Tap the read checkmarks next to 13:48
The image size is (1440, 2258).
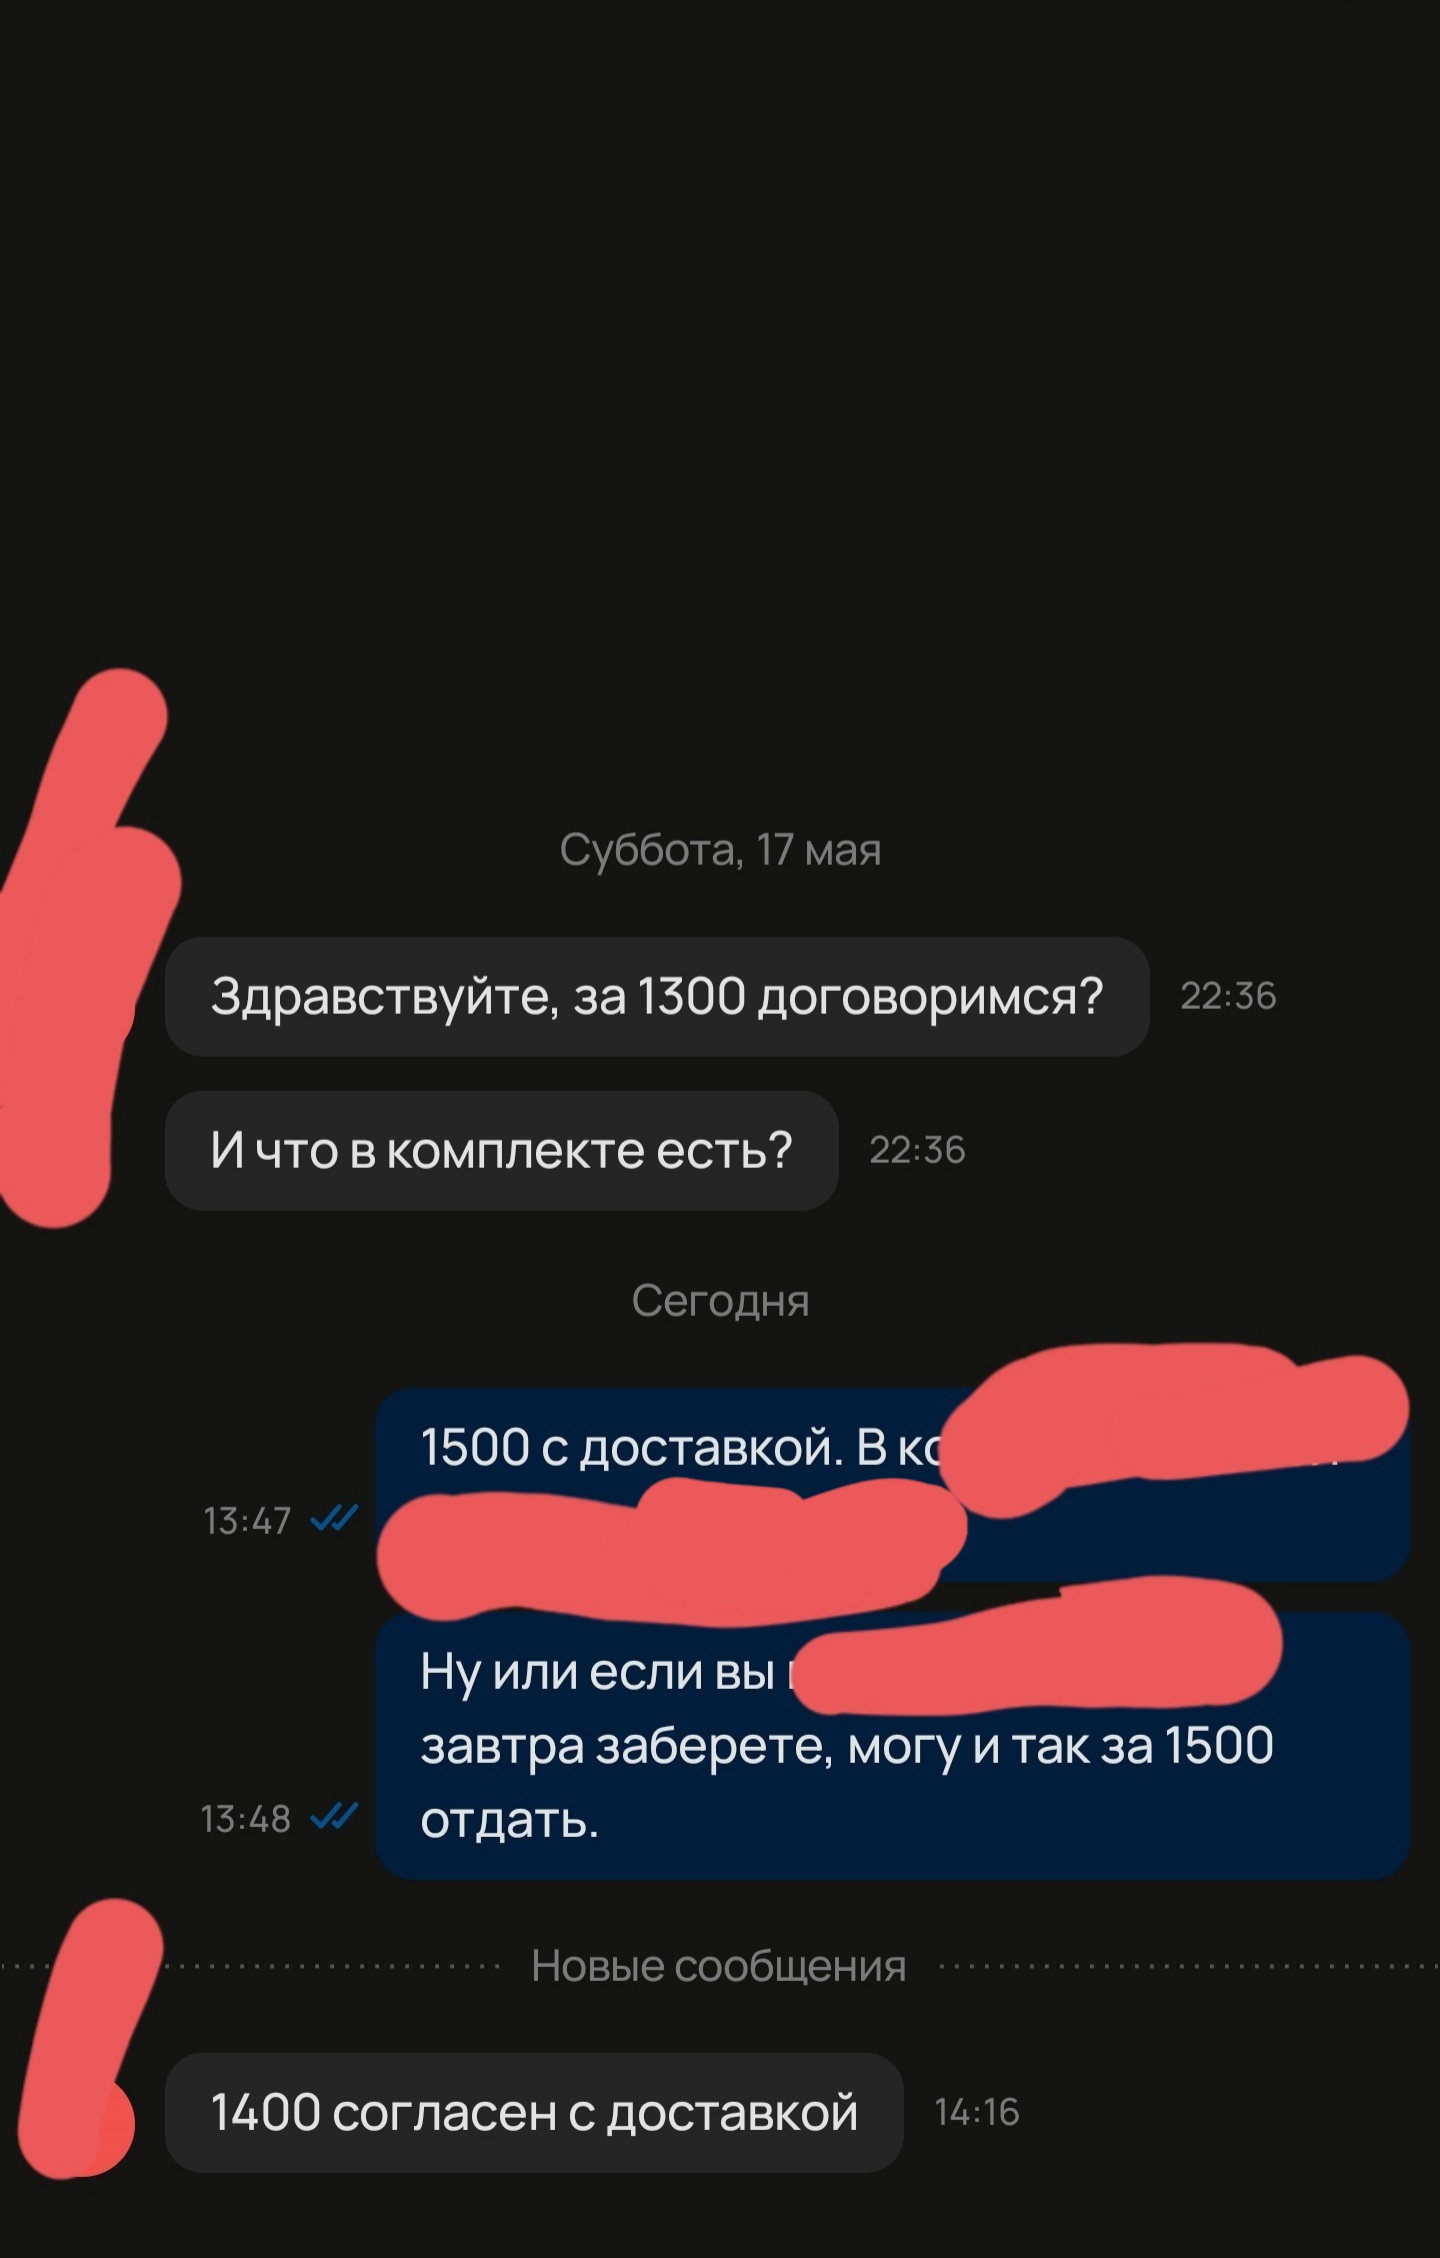pyautogui.click(x=334, y=1817)
